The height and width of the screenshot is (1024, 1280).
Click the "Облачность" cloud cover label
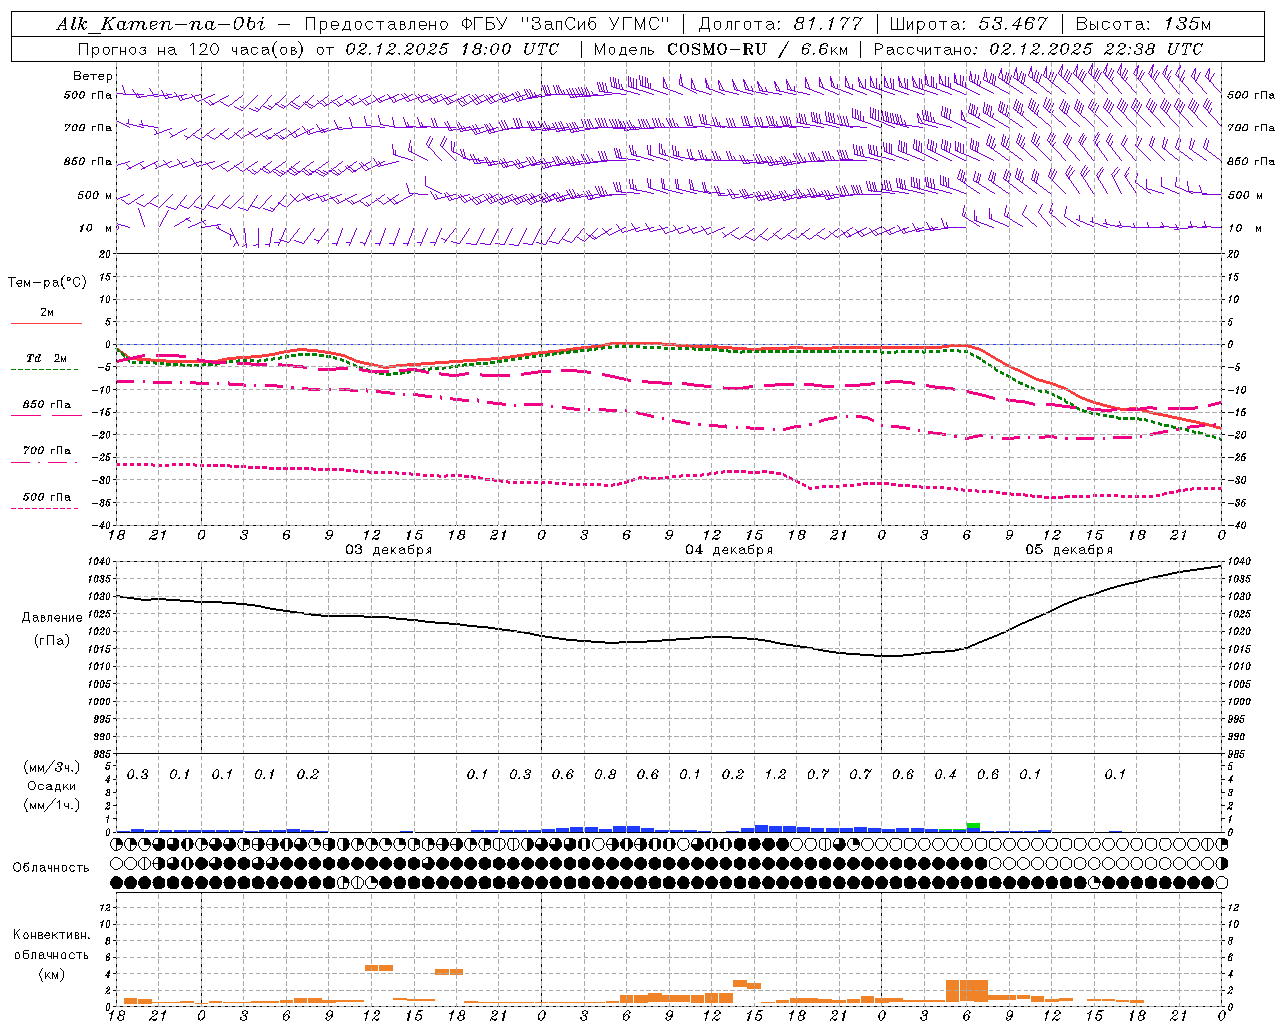[x=51, y=868]
